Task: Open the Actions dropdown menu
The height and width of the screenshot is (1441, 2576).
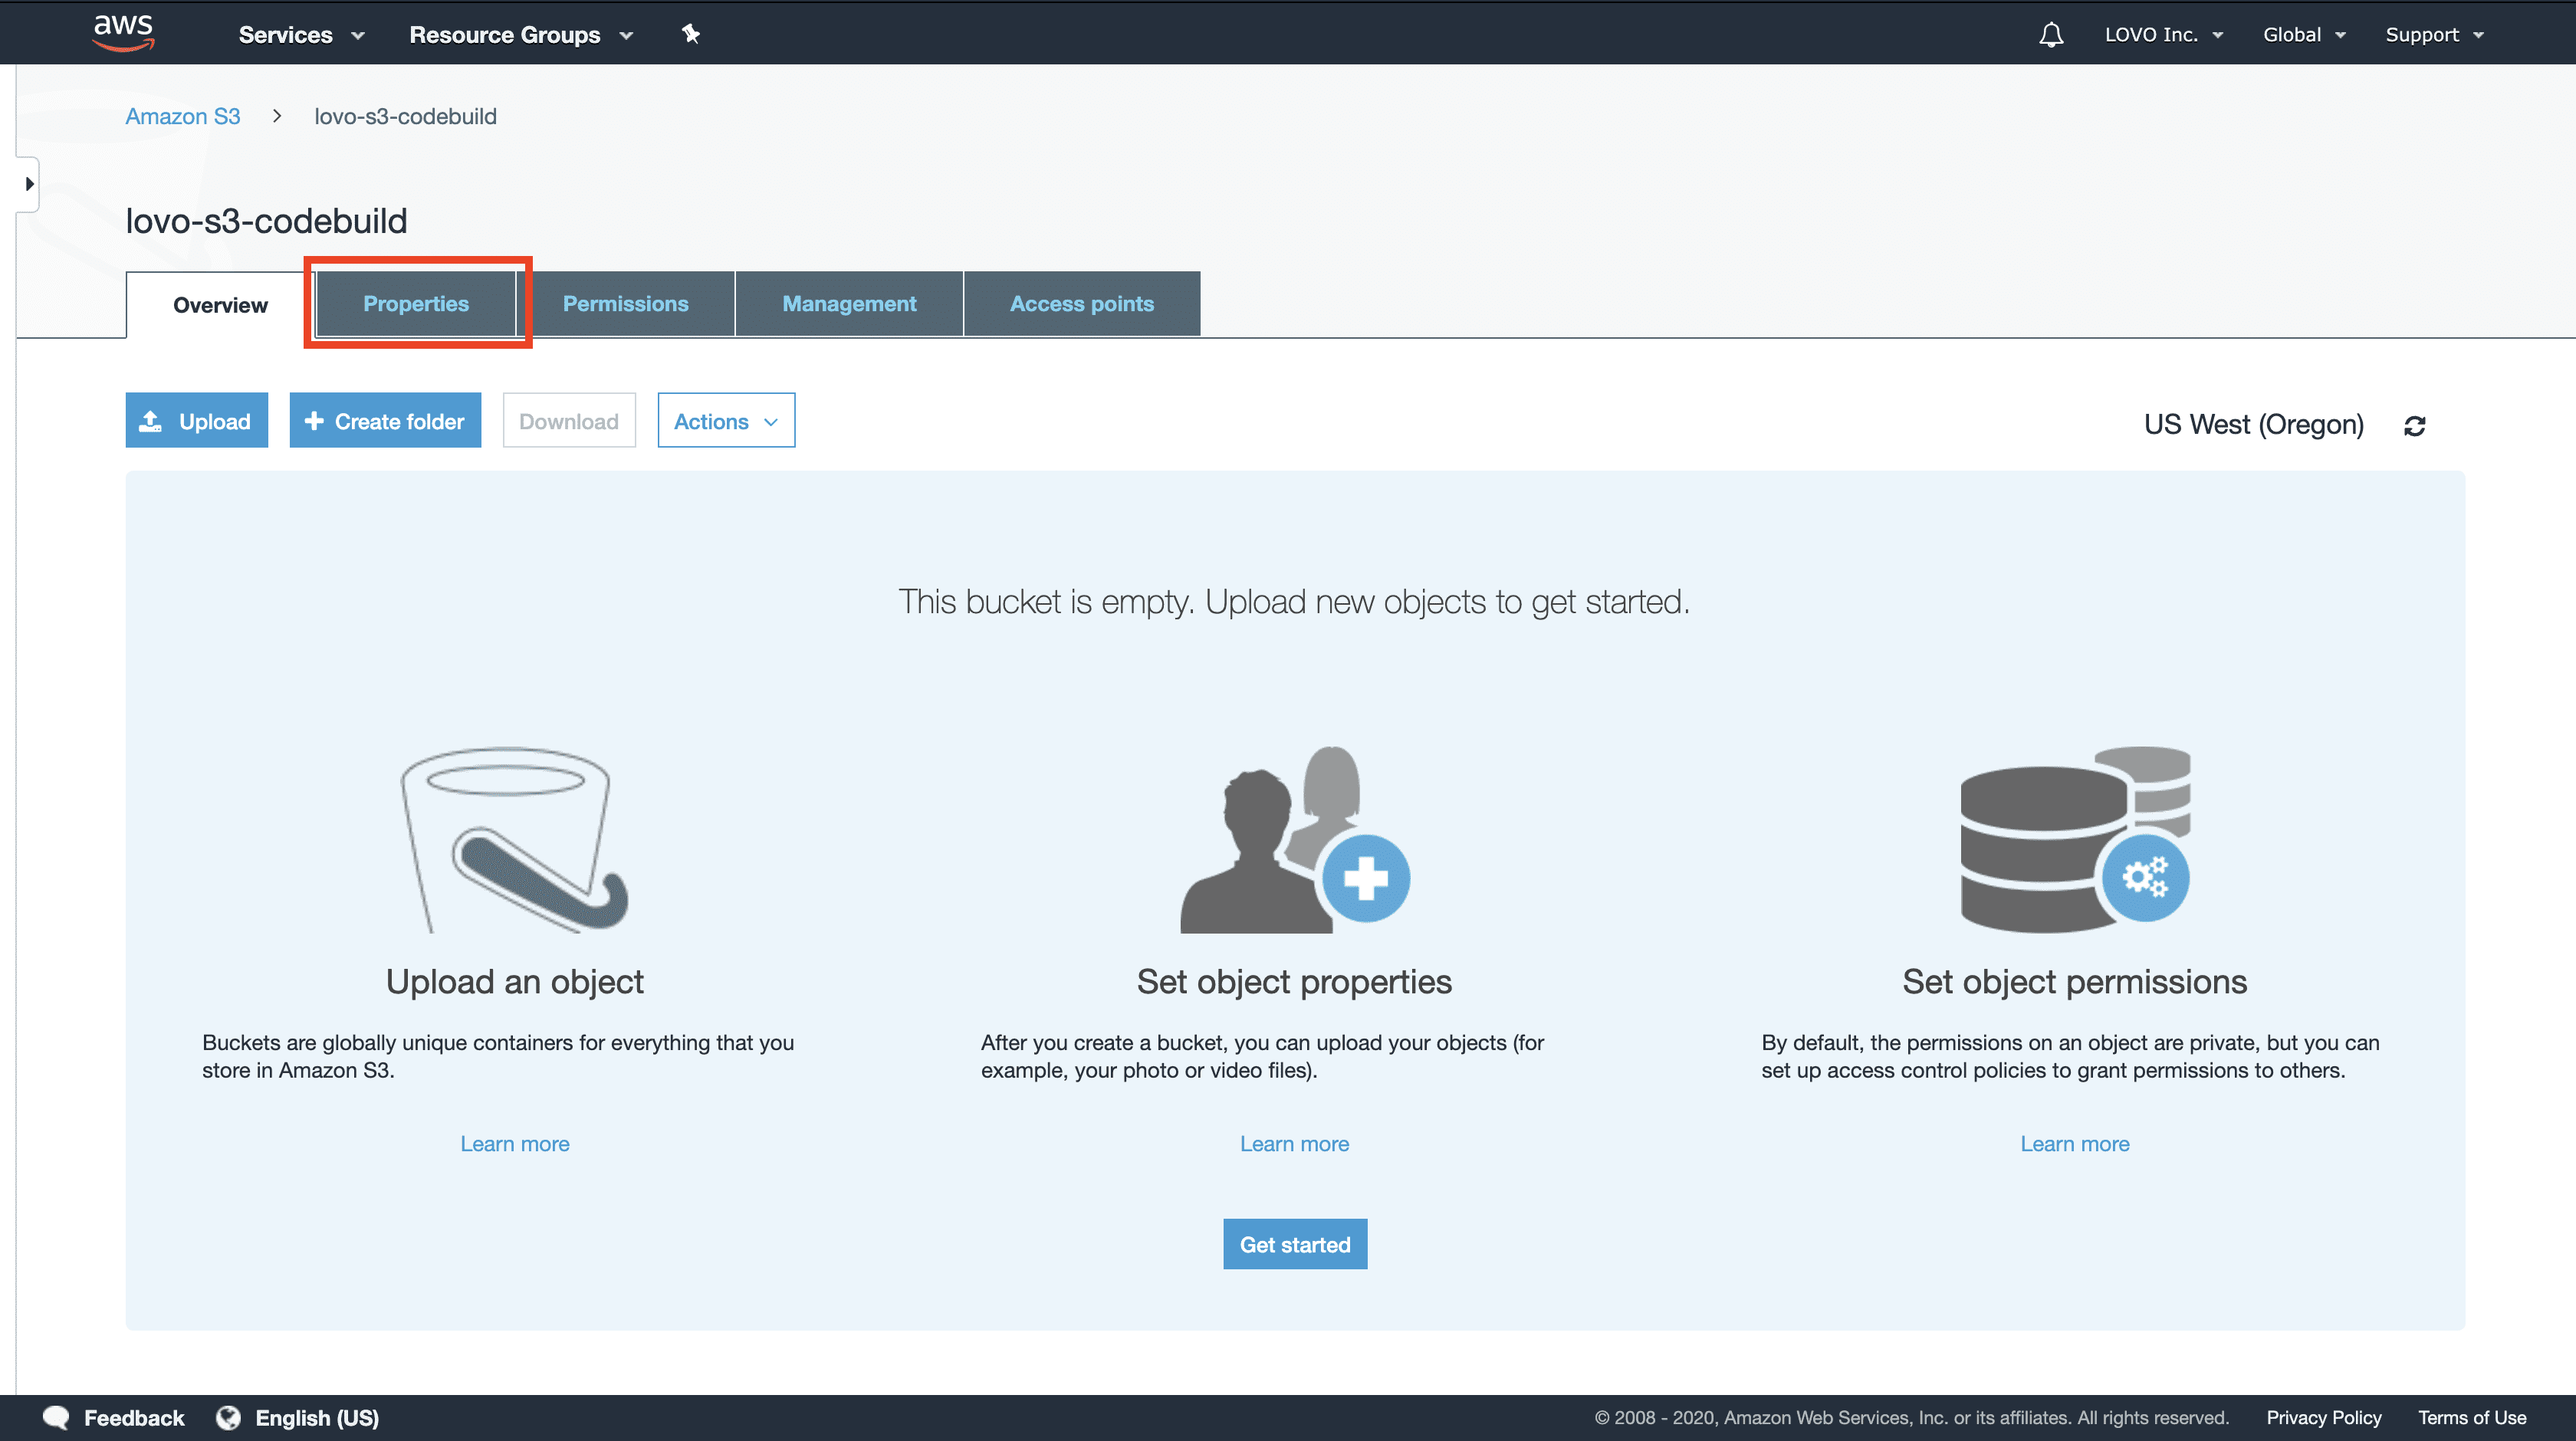Action: pos(725,421)
